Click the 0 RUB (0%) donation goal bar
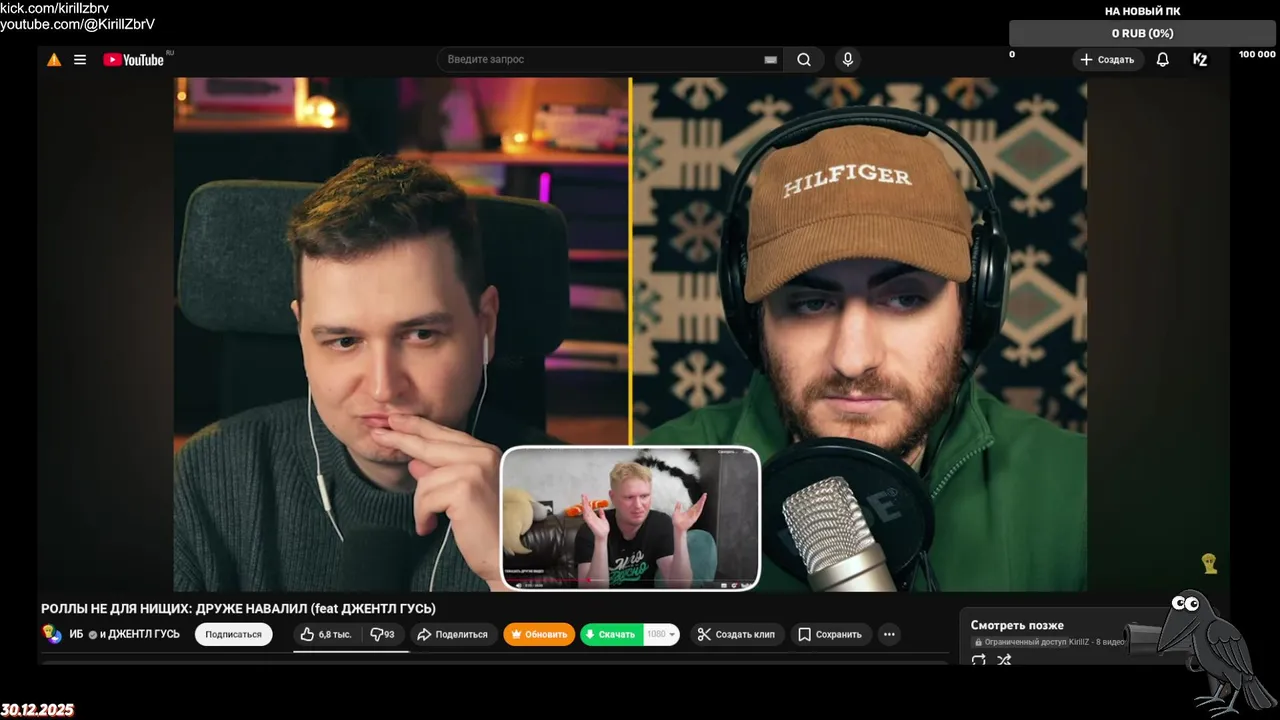Viewport: 1280px width, 720px height. tap(1143, 33)
